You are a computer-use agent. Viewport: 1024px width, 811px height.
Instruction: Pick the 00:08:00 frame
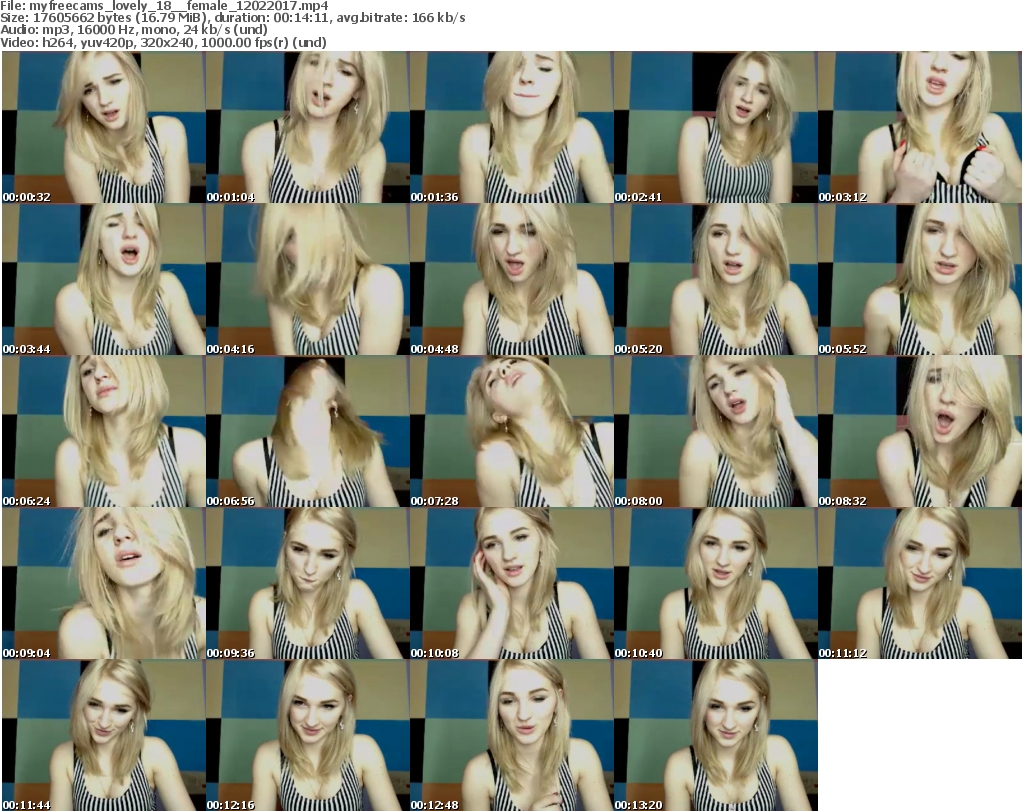pos(715,432)
